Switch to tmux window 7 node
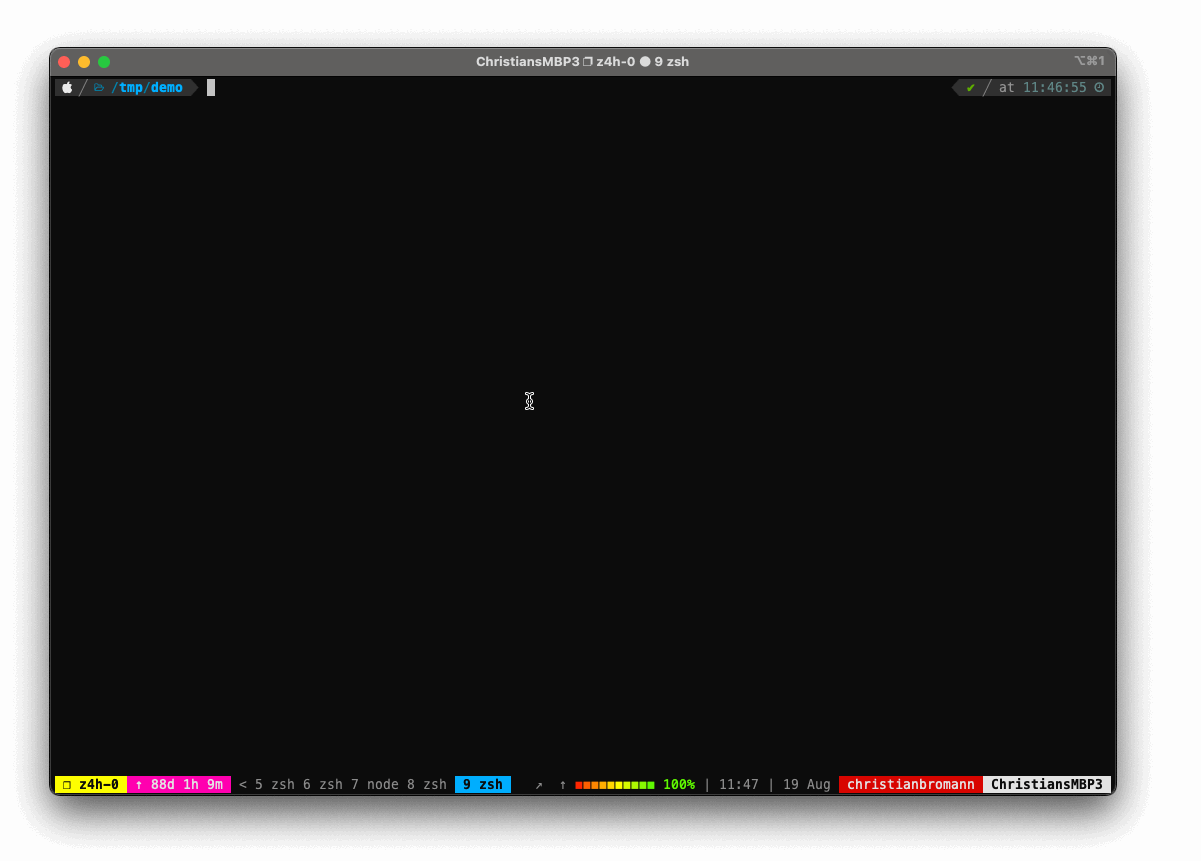 click(x=375, y=785)
